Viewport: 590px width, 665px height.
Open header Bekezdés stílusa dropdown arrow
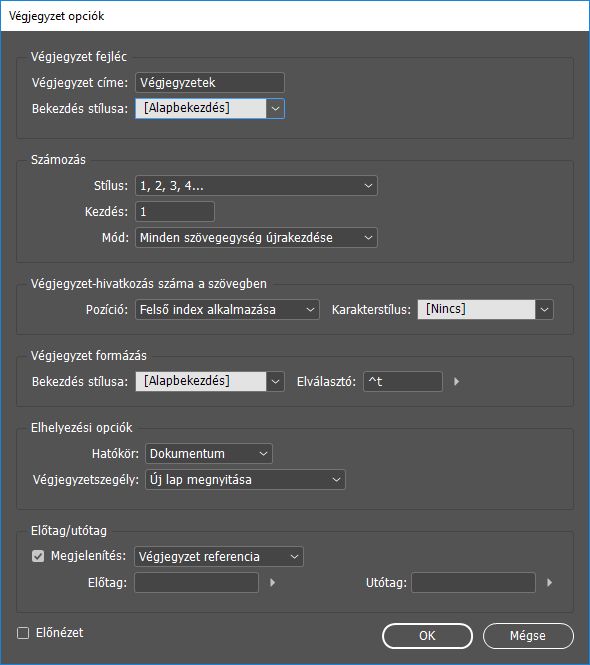tap(275, 109)
